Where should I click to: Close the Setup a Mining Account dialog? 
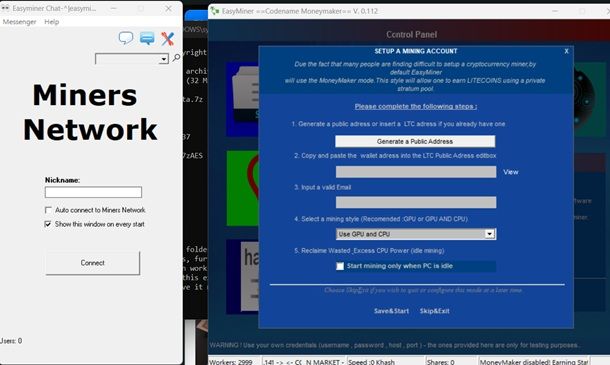point(566,51)
